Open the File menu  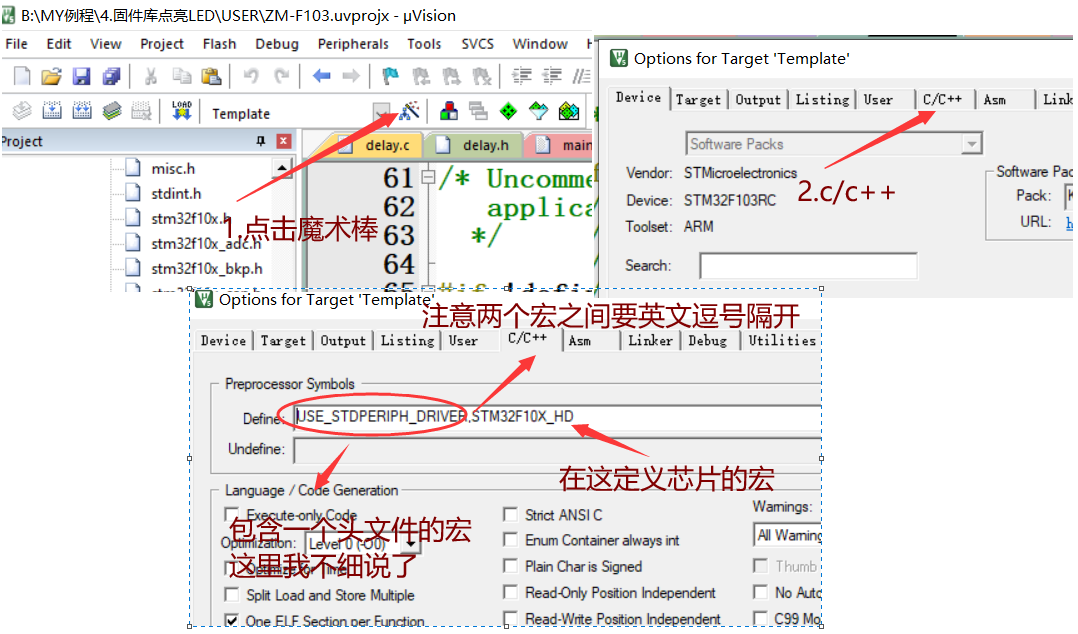coord(16,44)
